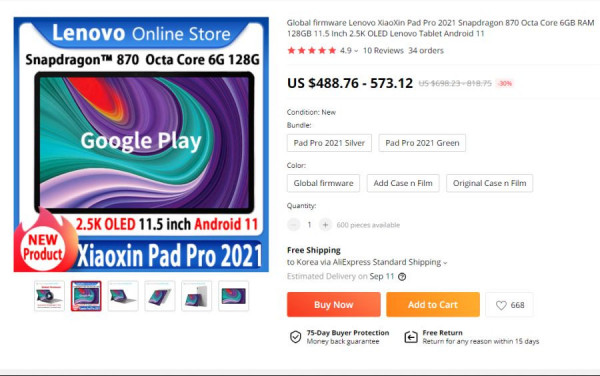Select the Pad Pro 2021 Green bundle
The width and height of the screenshot is (600, 376).
(422, 143)
